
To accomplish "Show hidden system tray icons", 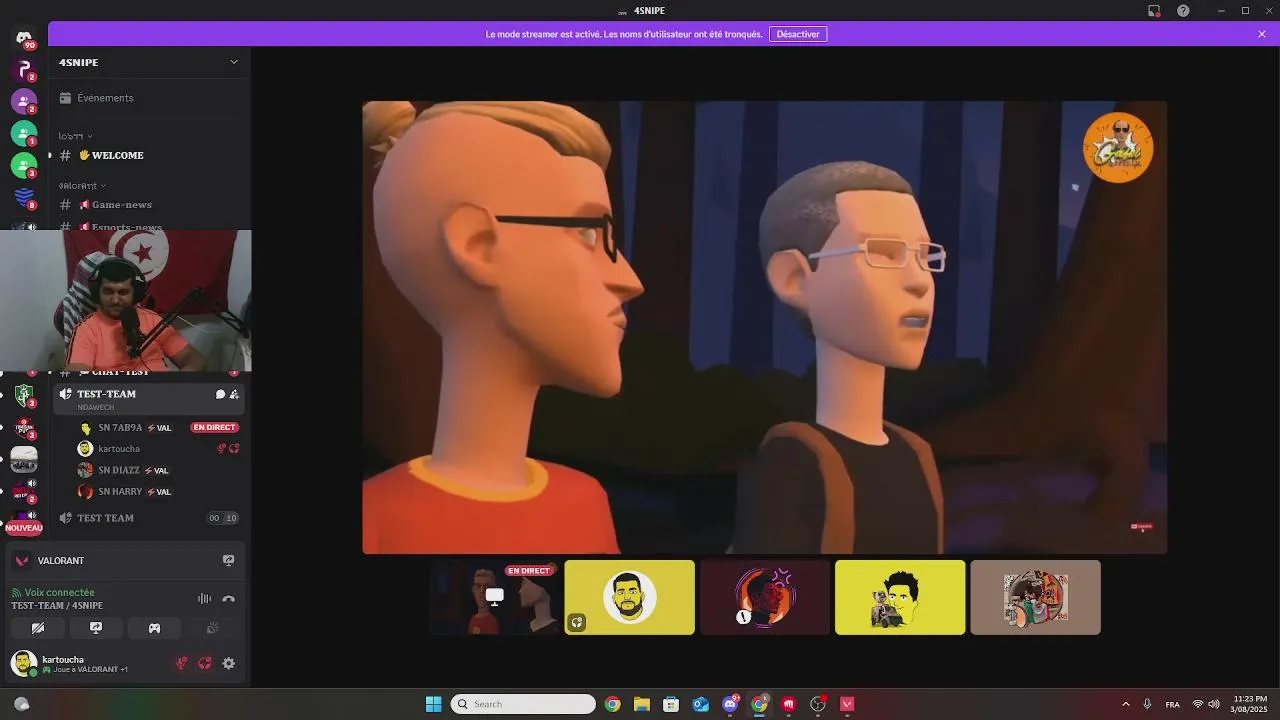I will click(x=1125, y=704).
